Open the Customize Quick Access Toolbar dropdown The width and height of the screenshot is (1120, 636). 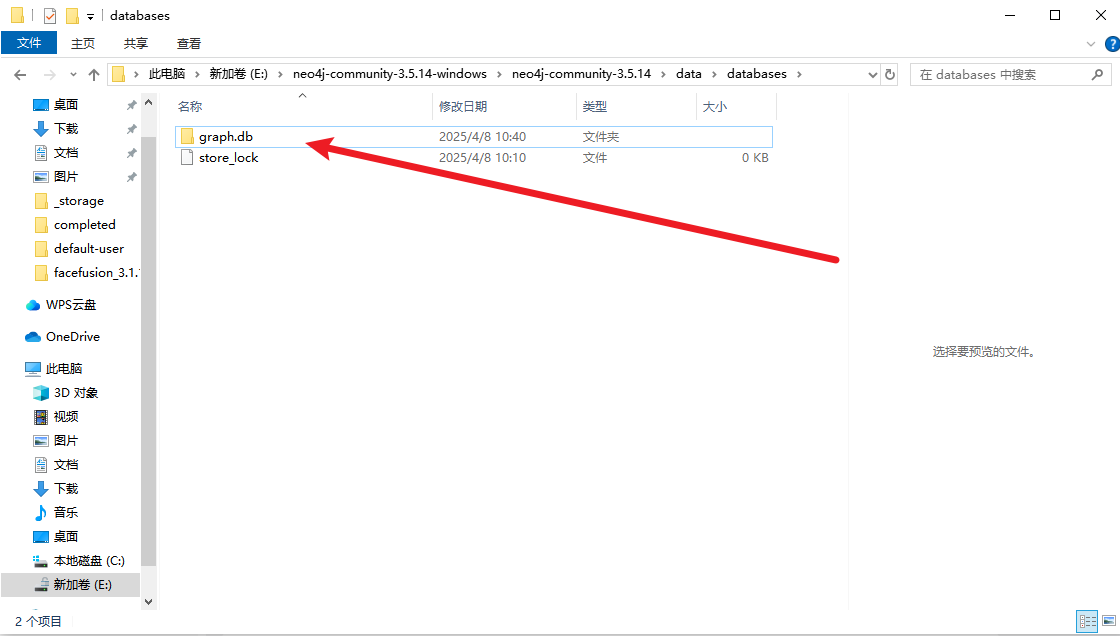pos(90,17)
